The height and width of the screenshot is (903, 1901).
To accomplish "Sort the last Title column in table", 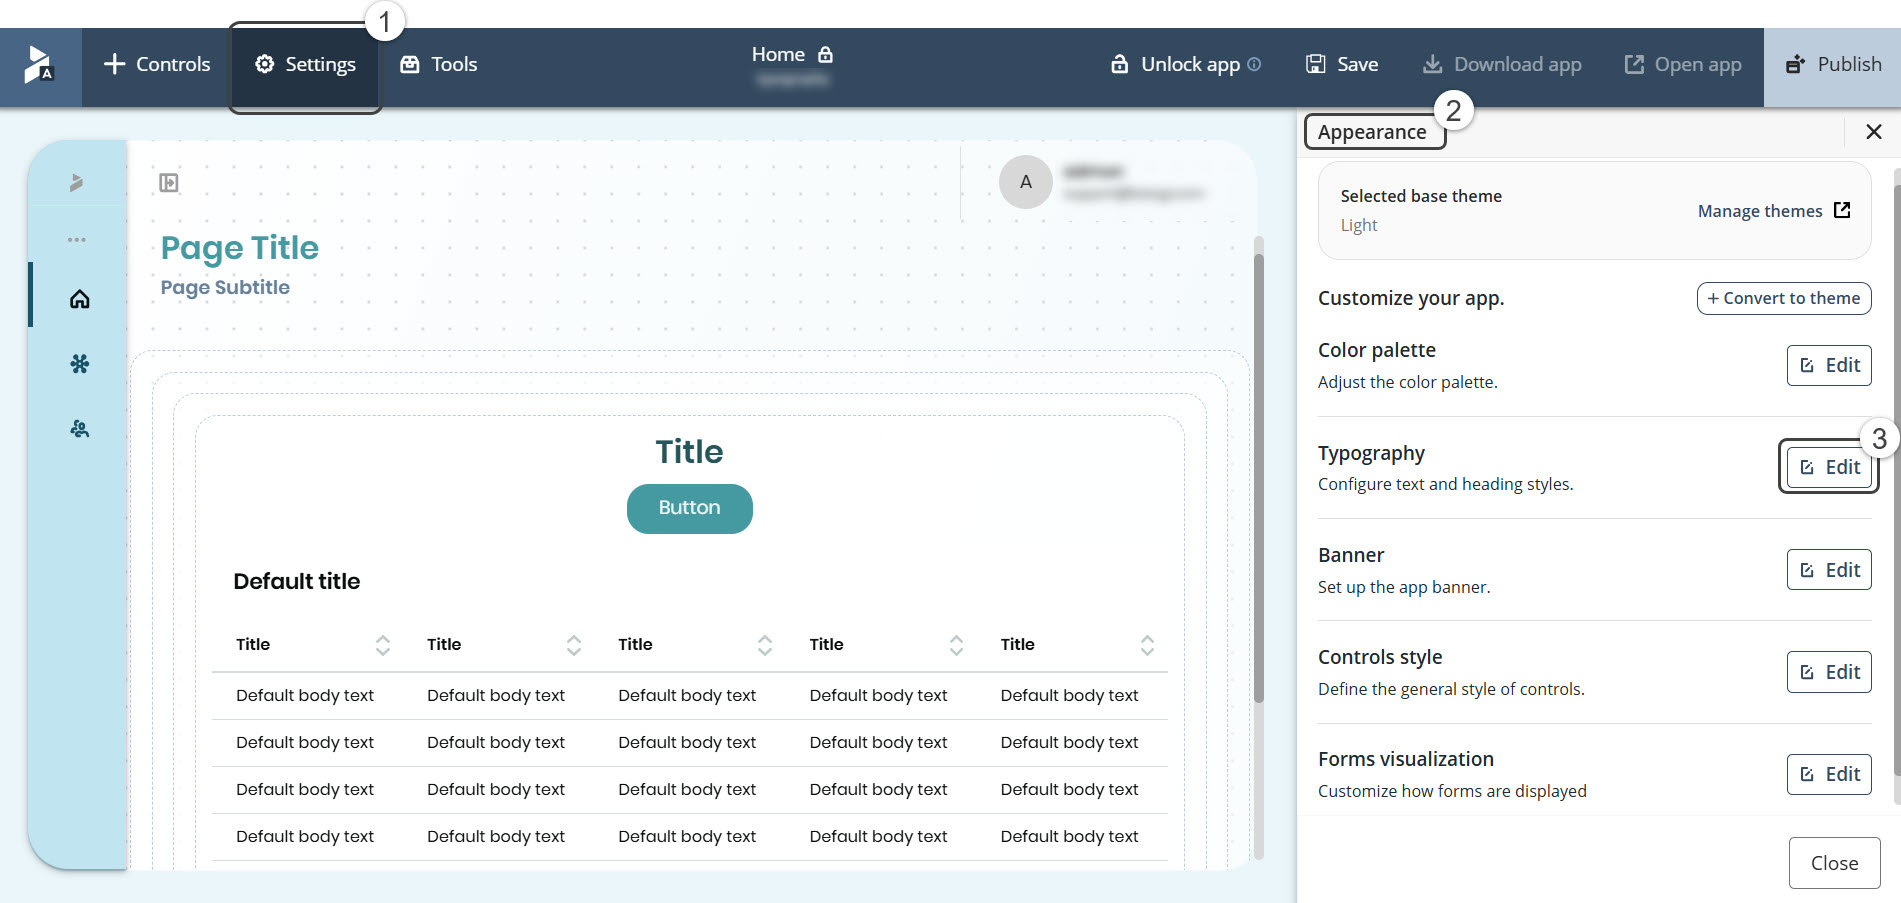I will (1147, 645).
